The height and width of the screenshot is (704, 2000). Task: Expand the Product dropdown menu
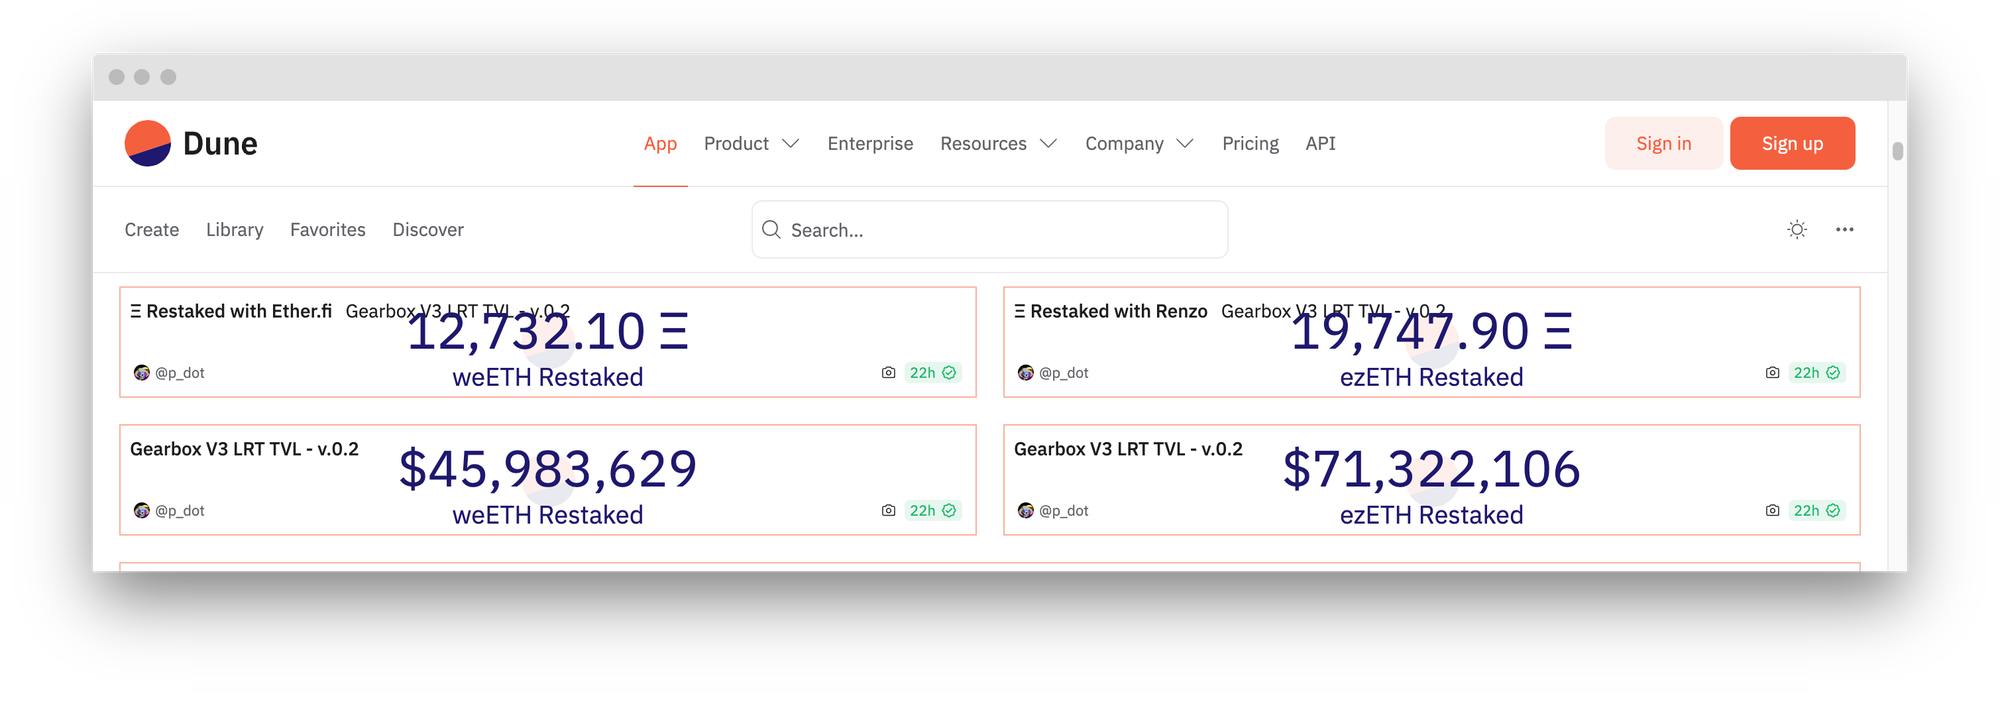(x=751, y=144)
